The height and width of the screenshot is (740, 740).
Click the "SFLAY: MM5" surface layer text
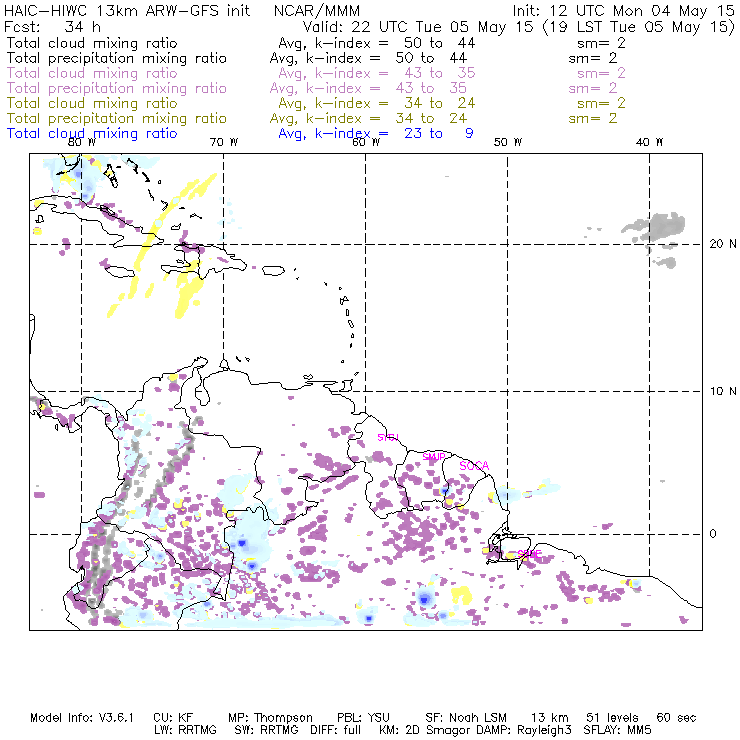tap(617, 730)
